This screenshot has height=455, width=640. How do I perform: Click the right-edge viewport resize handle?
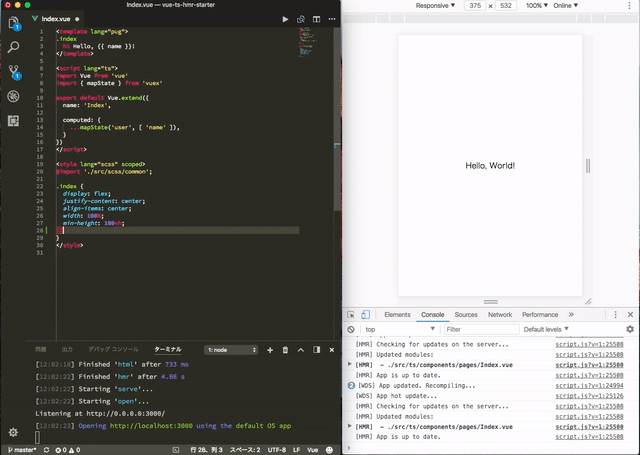click(588, 166)
